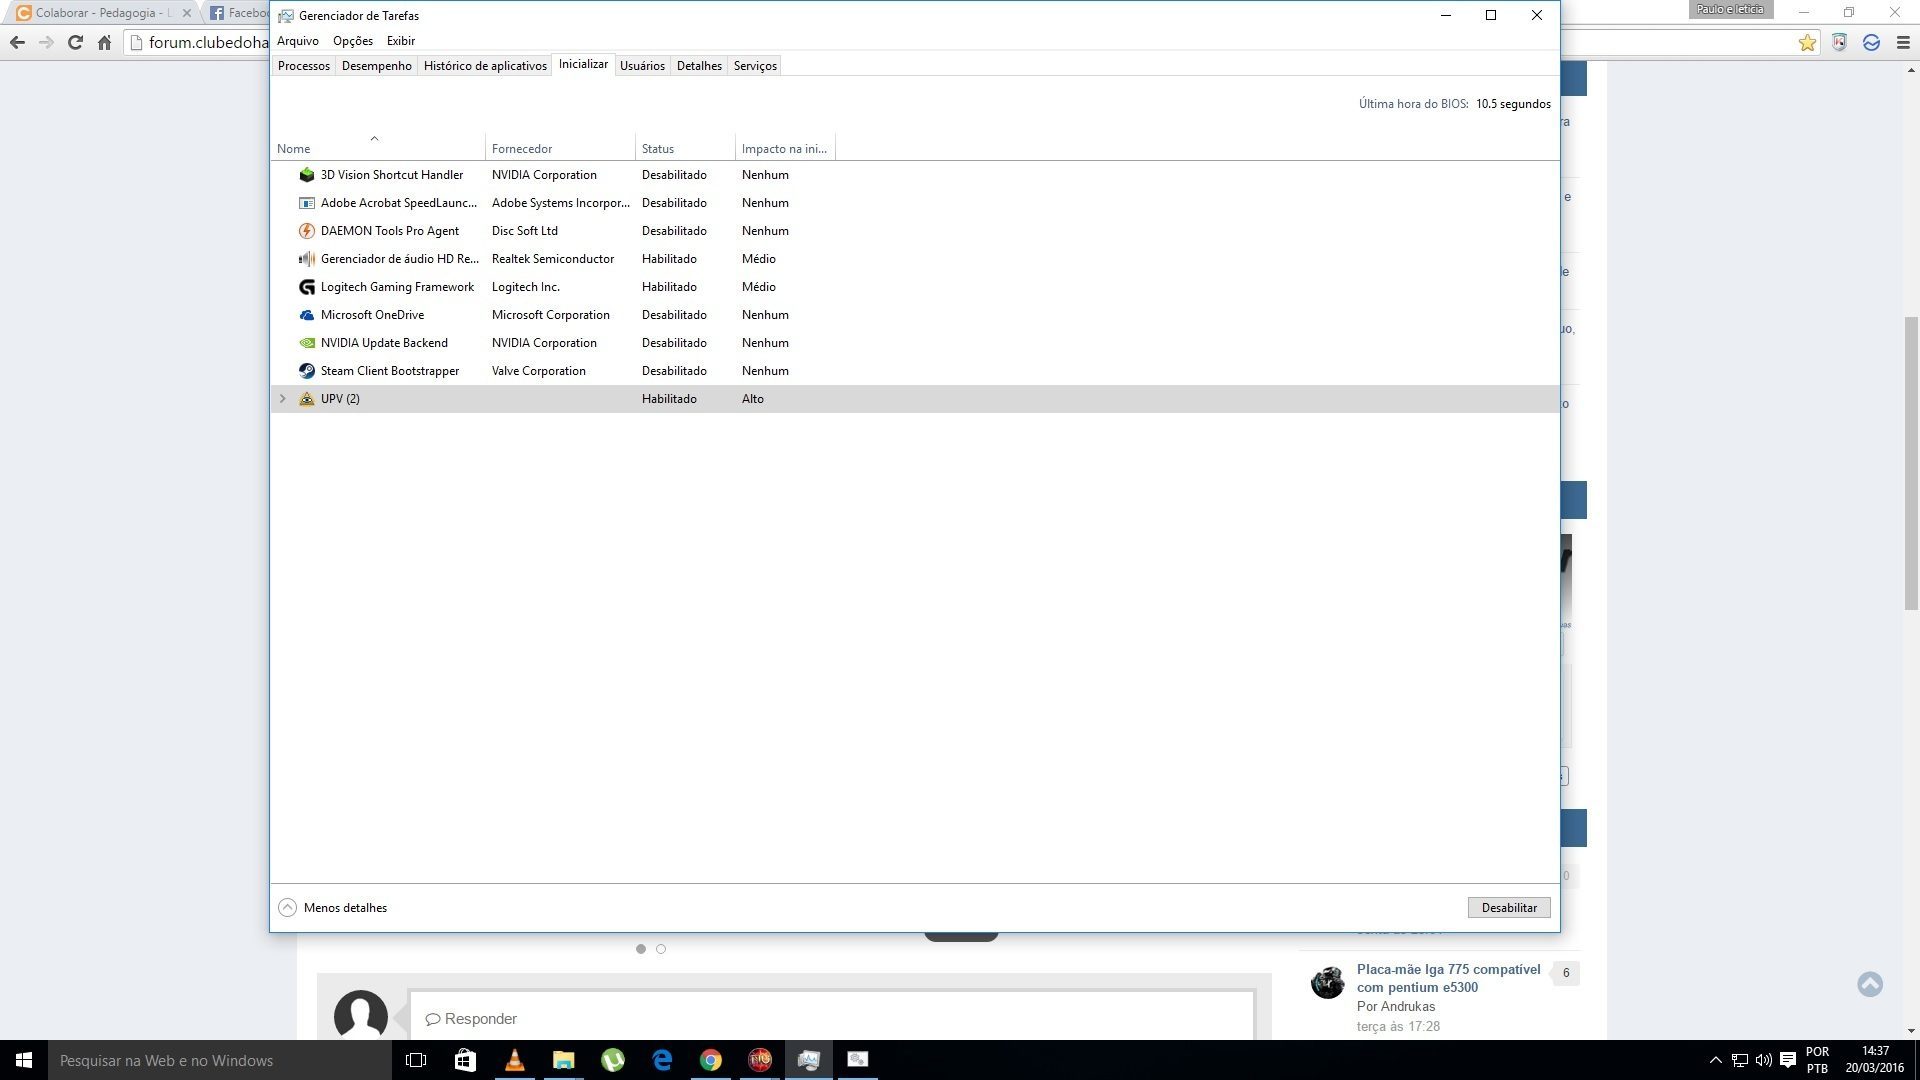
Task: Select the Disc Soft Ltd vendor cell
Action: 525,231
